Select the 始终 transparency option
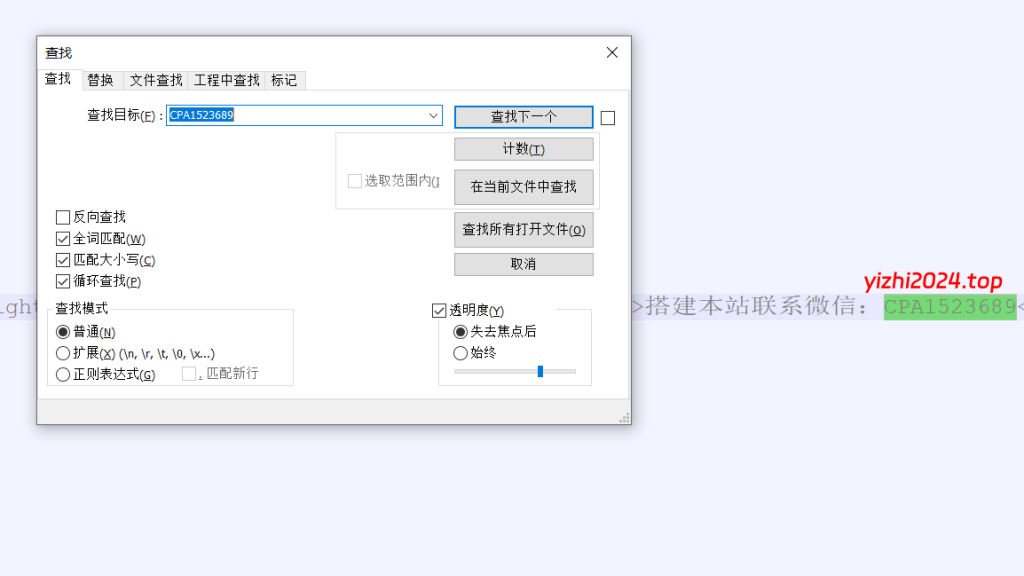The width and height of the screenshot is (1024, 576). pos(461,353)
